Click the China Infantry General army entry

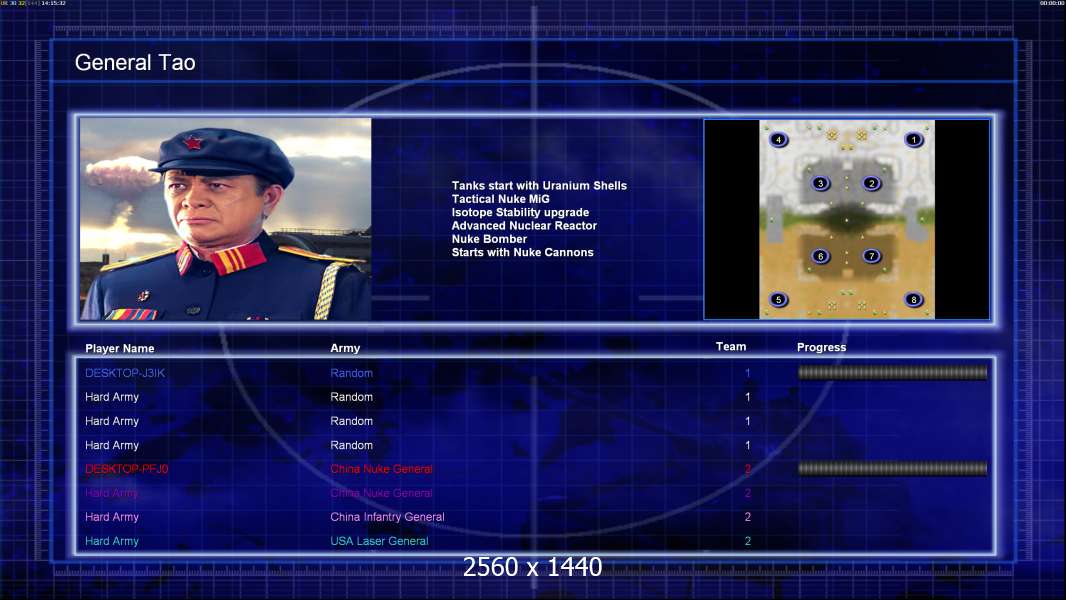388,517
